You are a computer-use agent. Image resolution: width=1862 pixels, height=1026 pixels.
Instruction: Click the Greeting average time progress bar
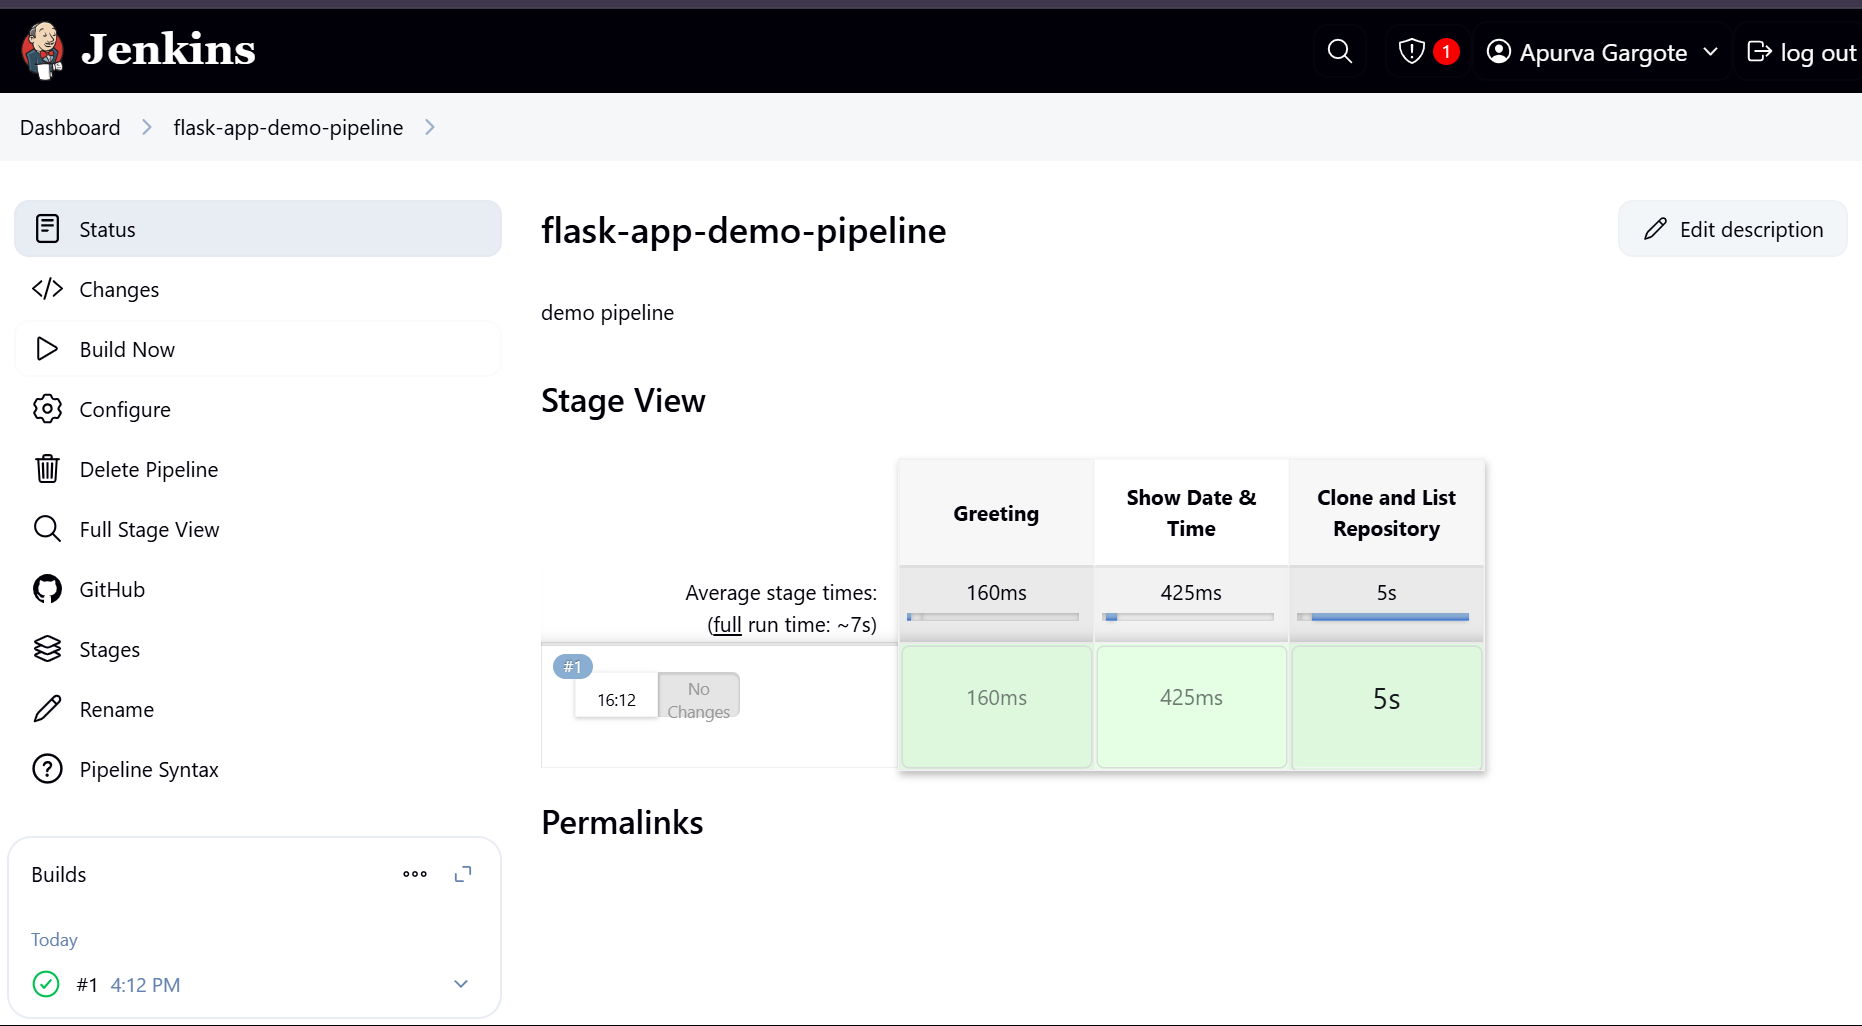point(993,617)
